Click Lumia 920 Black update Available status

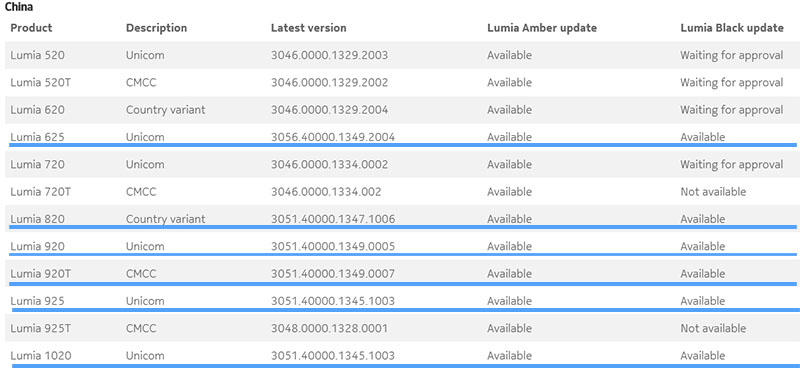[x=703, y=246]
